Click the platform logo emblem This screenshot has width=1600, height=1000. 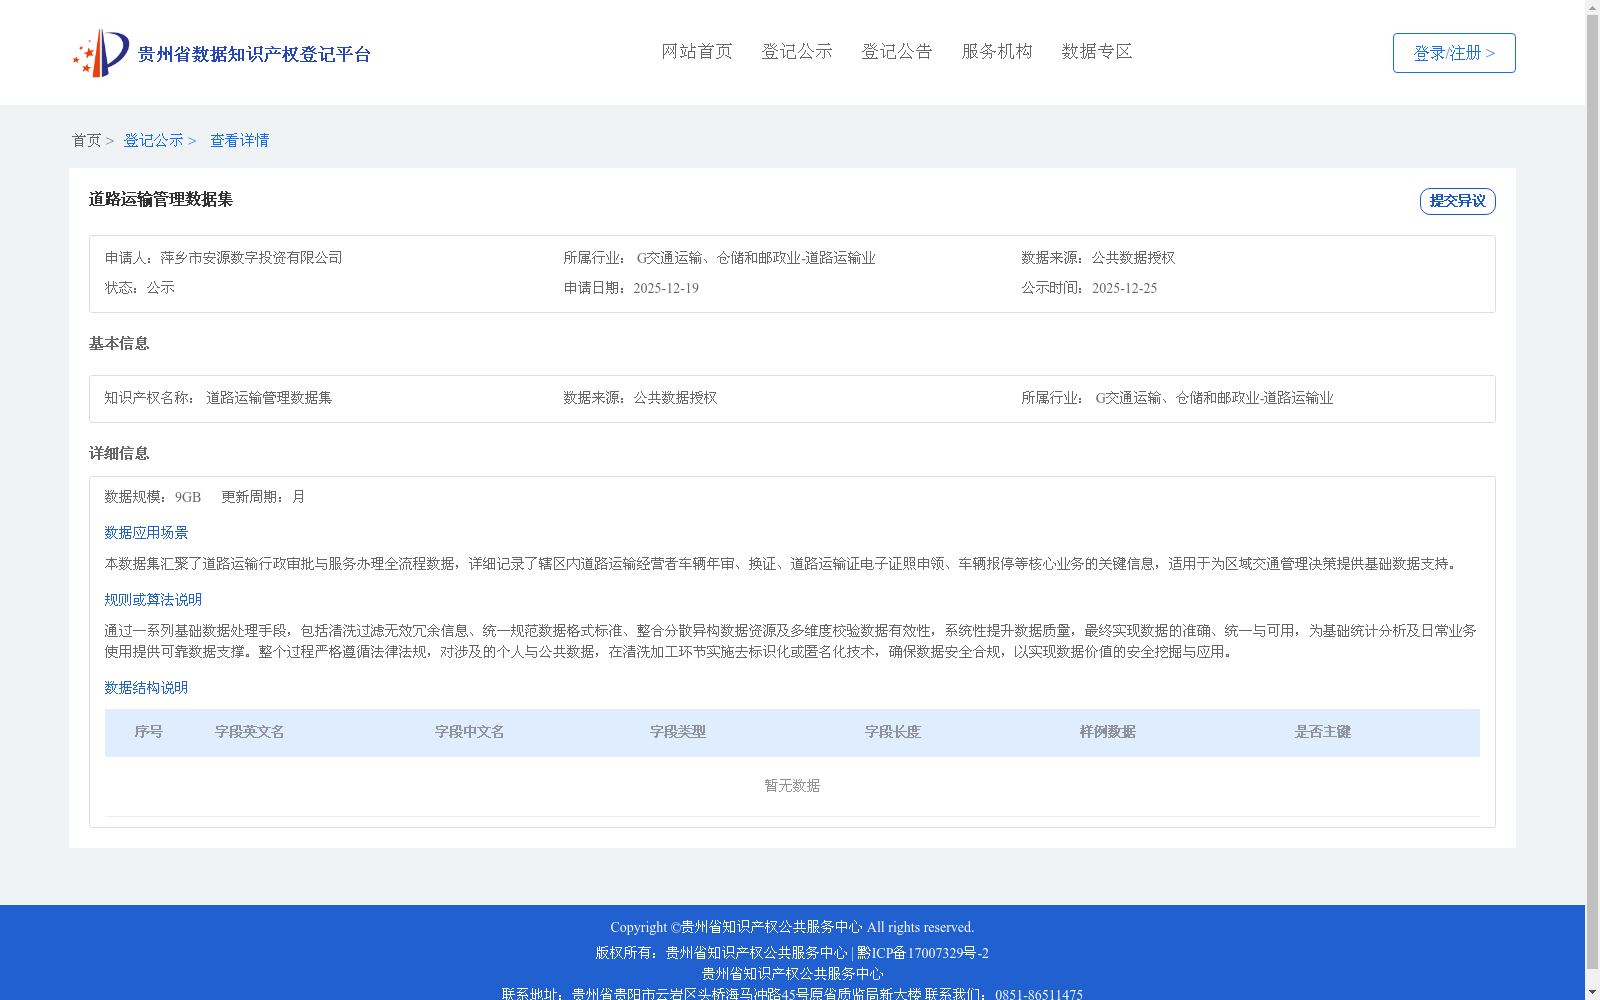point(101,53)
